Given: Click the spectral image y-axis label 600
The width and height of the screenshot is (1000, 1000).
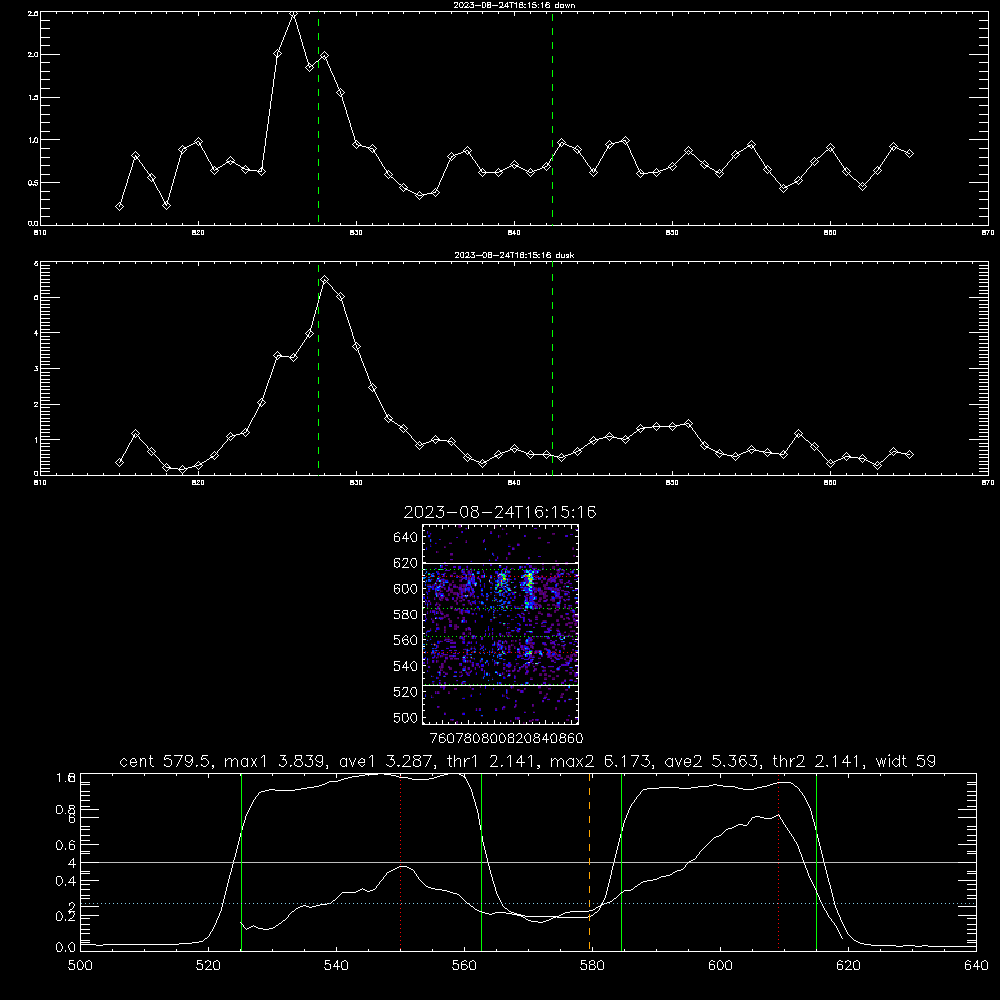Looking at the screenshot, I should tap(406, 589).
